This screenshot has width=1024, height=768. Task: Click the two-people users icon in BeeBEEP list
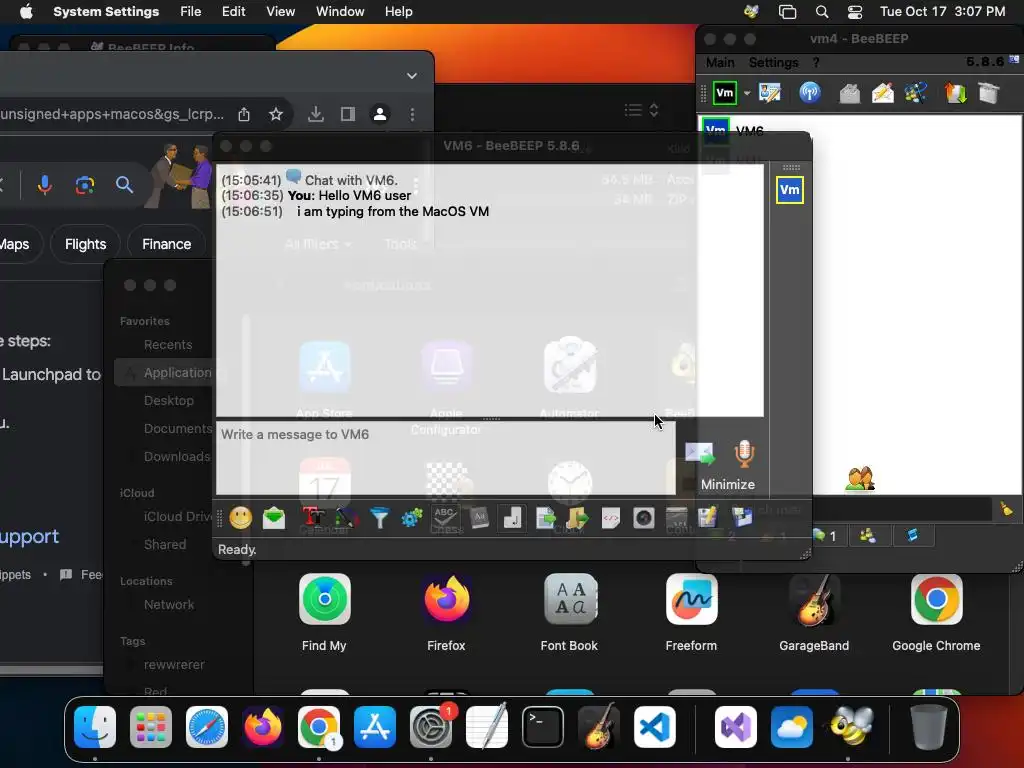click(859, 479)
